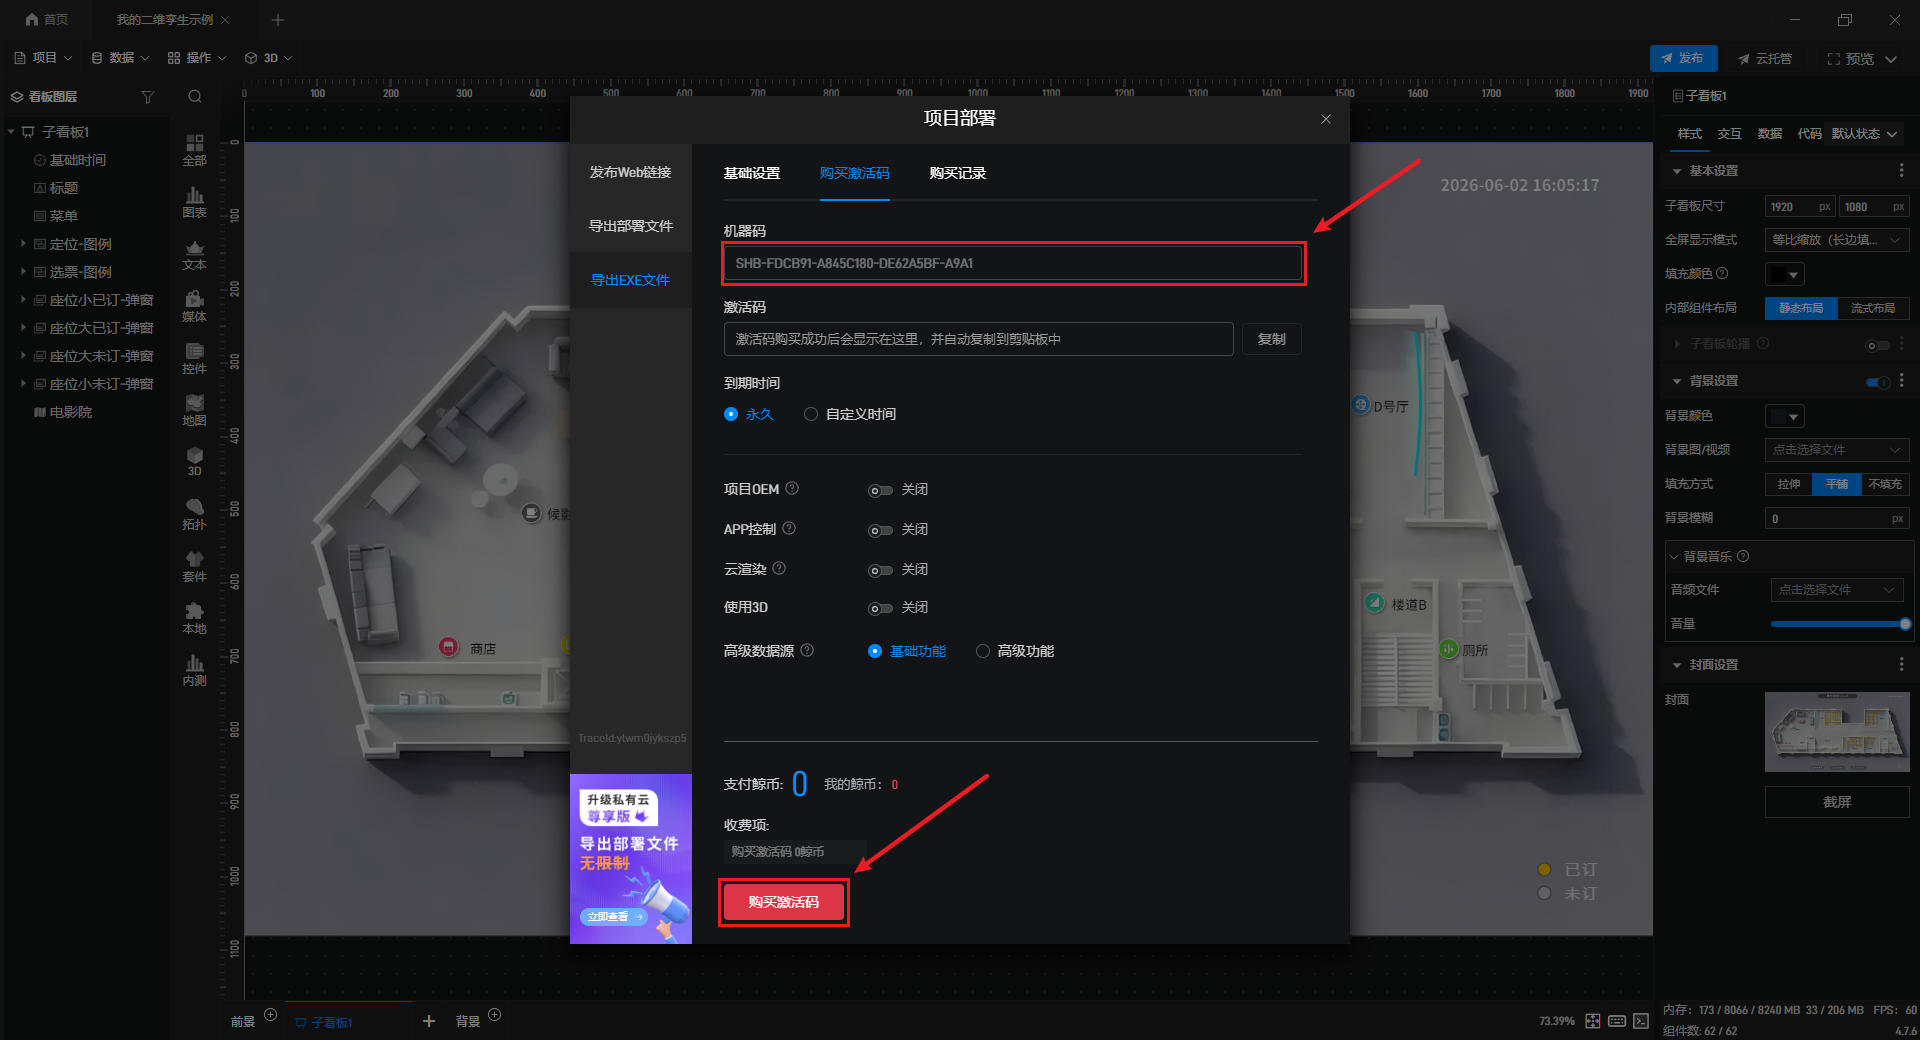Toggle the 项目OEM switch

click(880, 490)
